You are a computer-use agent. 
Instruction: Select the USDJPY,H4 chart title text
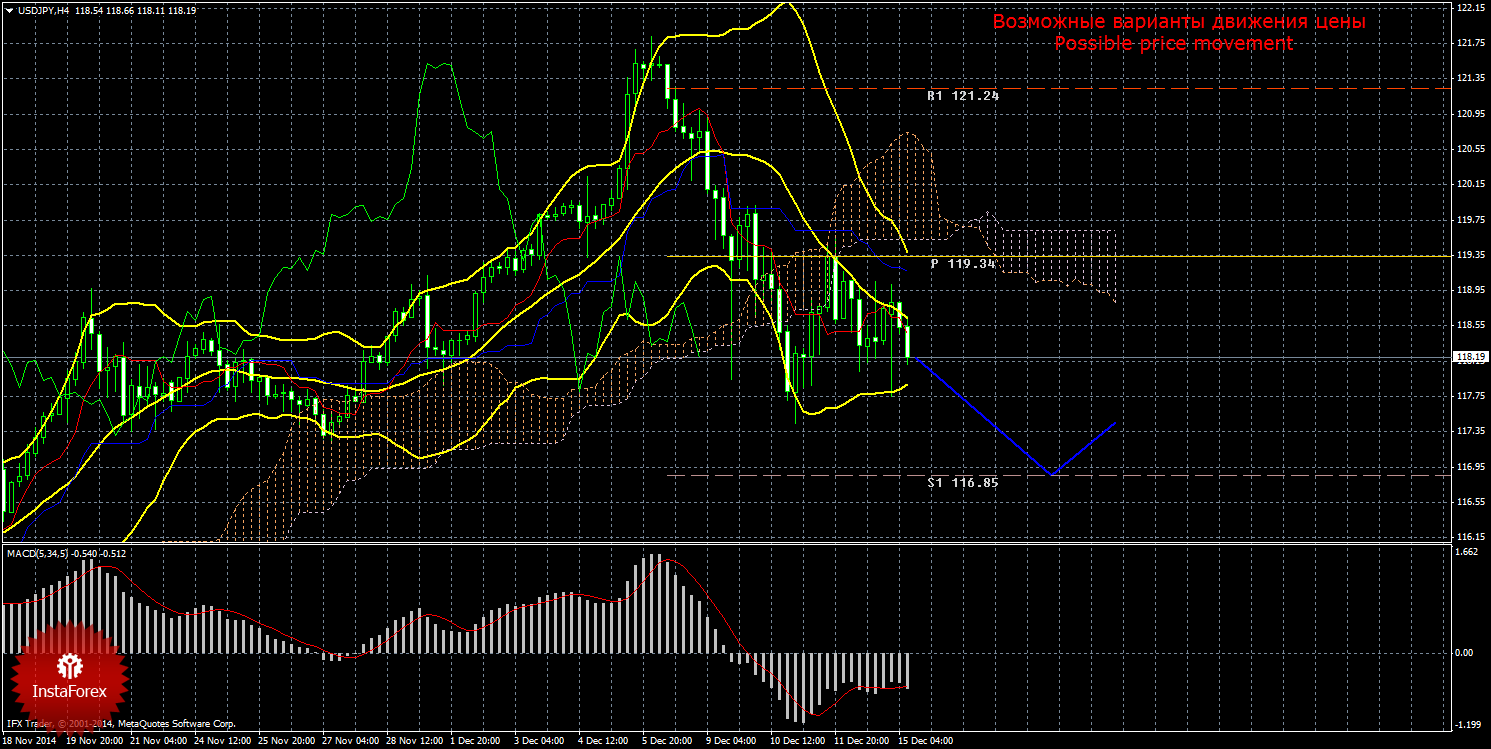click(41, 9)
